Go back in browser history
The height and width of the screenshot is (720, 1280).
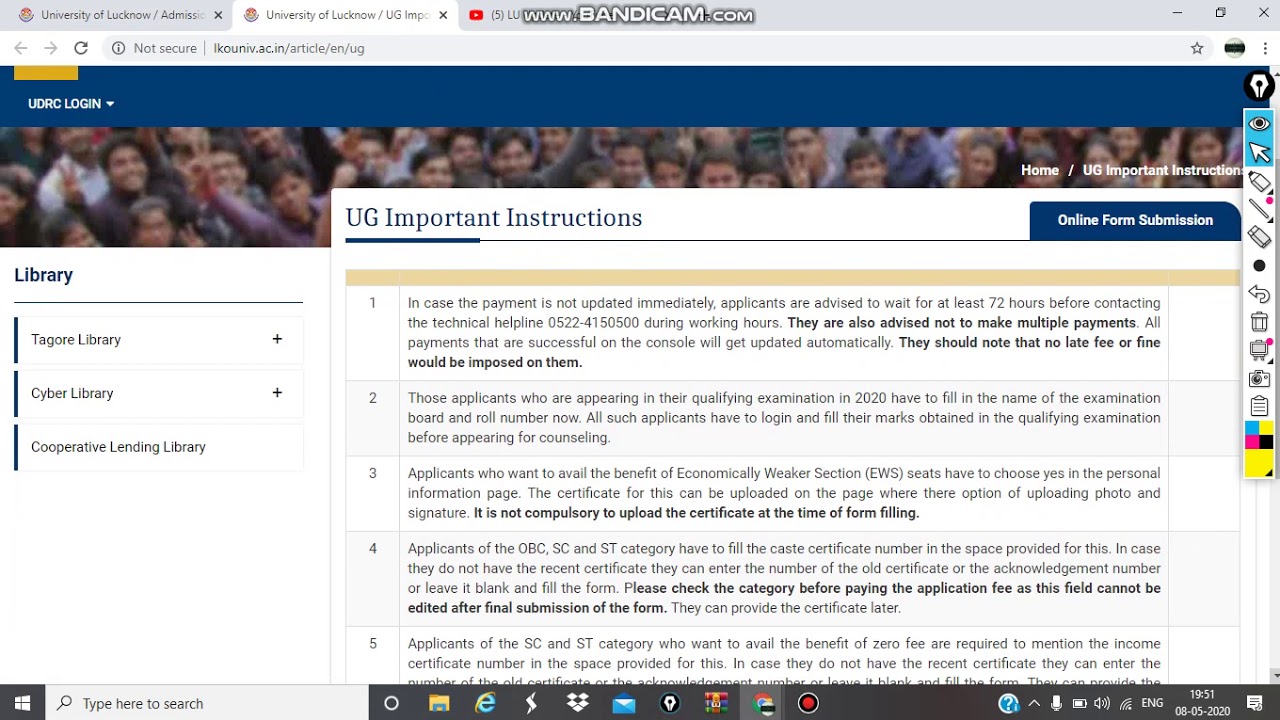click(21, 48)
